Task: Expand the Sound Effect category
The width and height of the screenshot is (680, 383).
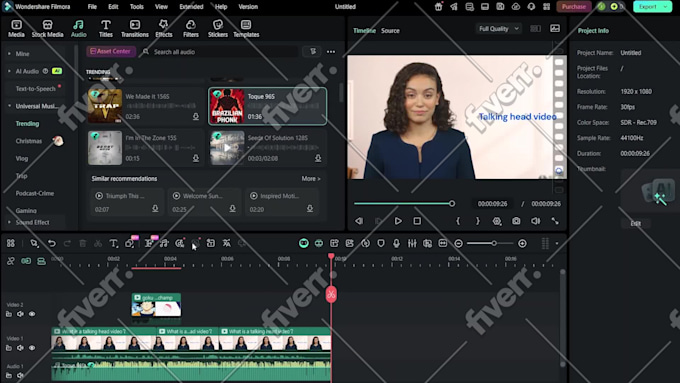Action: (9, 222)
